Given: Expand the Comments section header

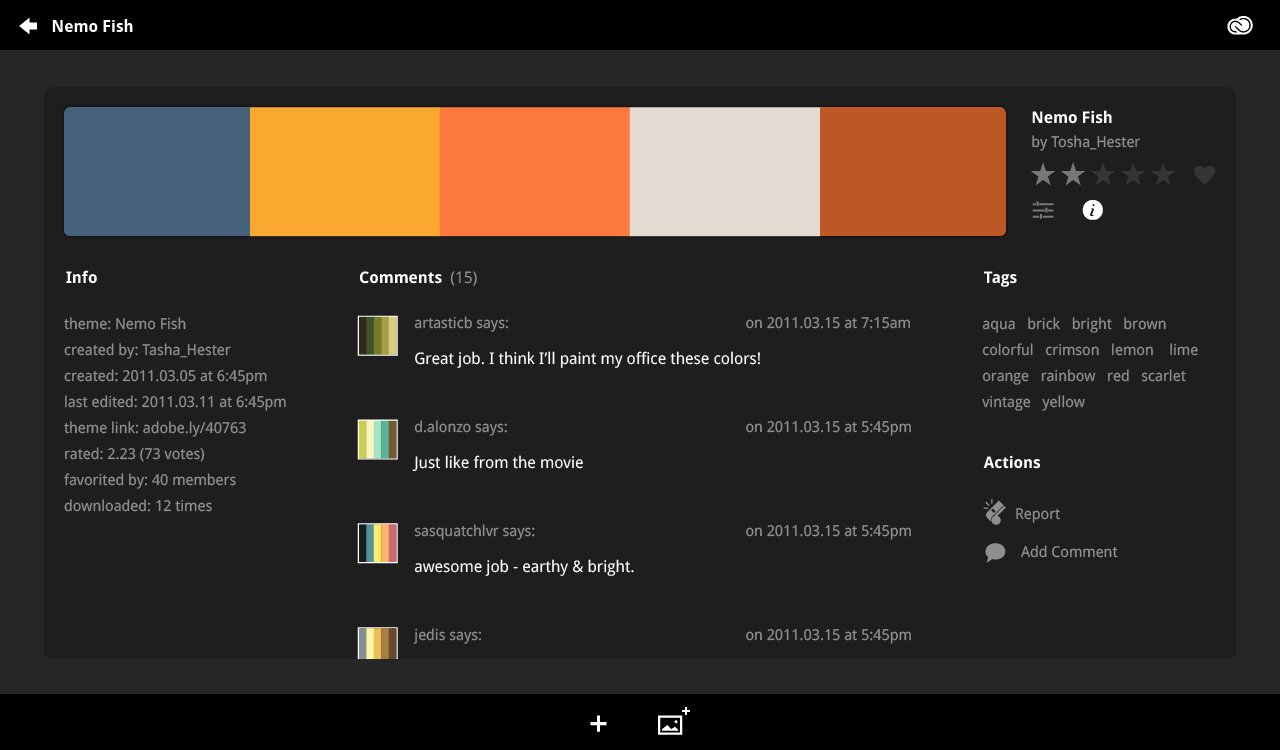Looking at the screenshot, I should [400, 277].
